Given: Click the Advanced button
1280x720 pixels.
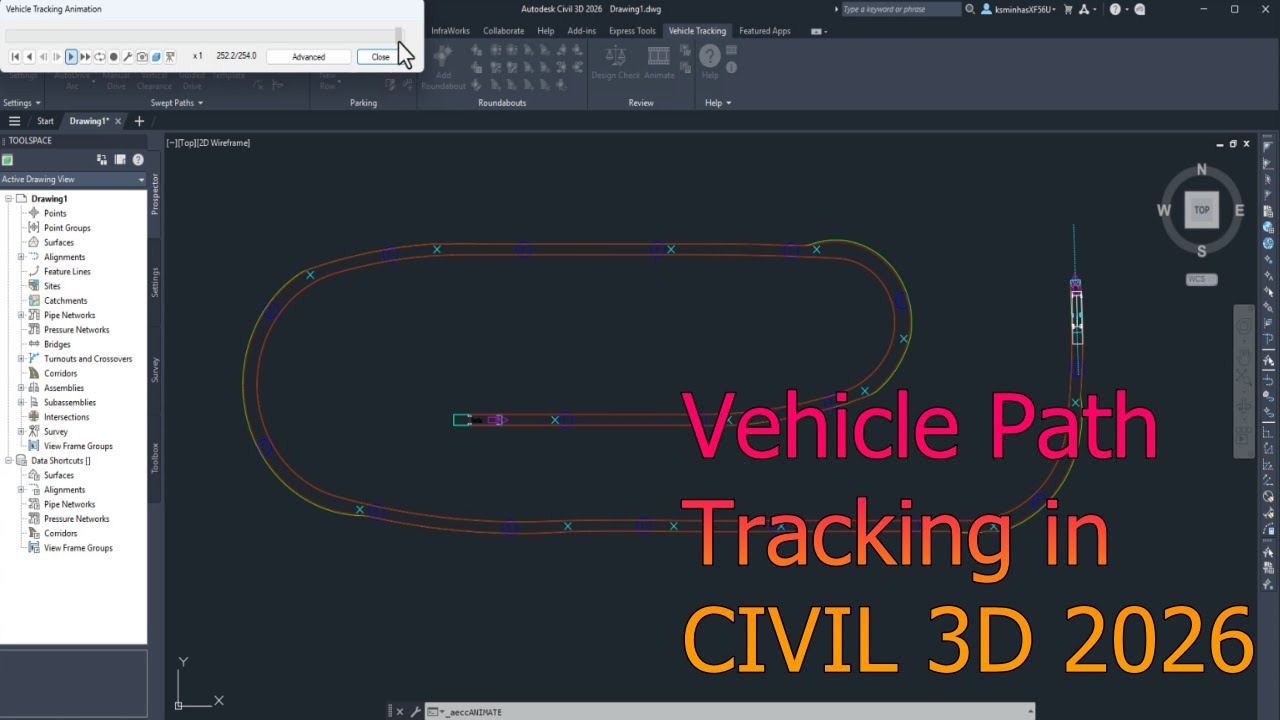Looking at the screenshot, I should click(308, 57).
